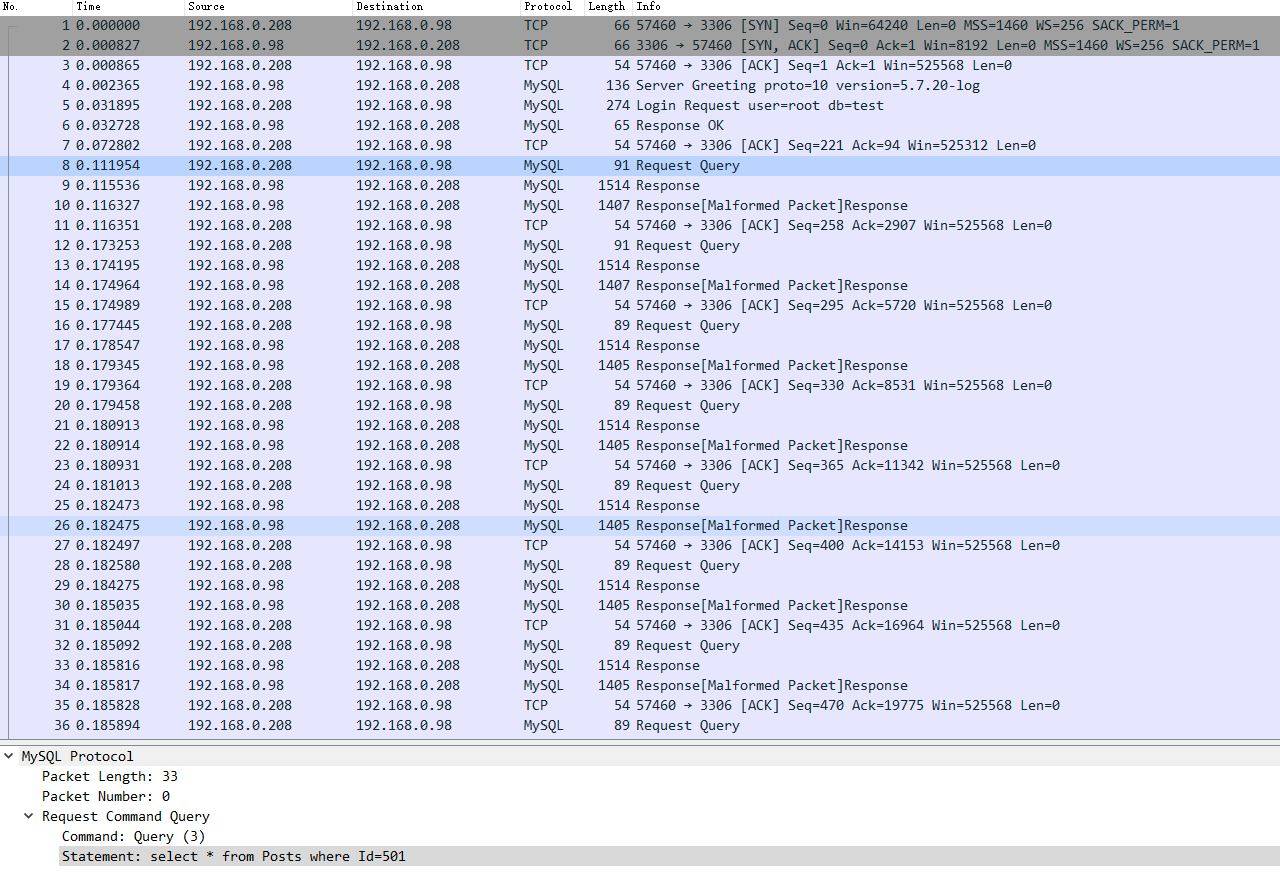This screenshot has height=878, width=1280.
Task: Sort packets by the Length column
Action: click(x=605, y=7)
